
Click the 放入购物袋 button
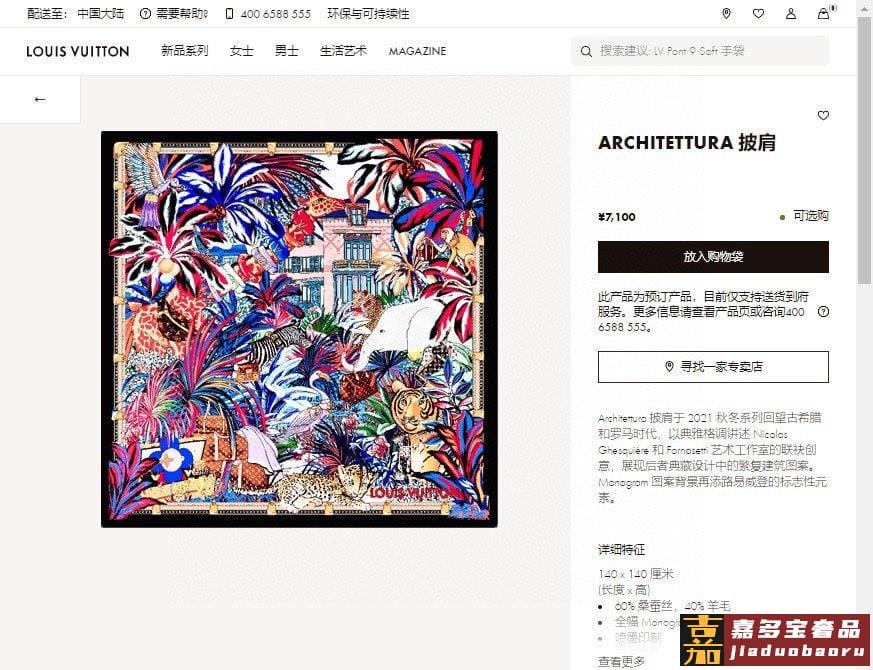[x=713, y=257]
